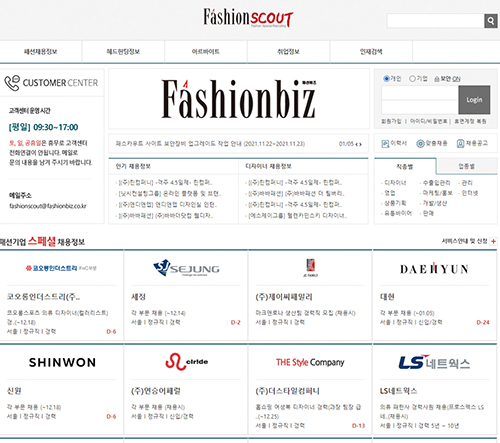Click the security lock icon next to 보안 ON
500x443 pixels.
click(x=437, y=79)
